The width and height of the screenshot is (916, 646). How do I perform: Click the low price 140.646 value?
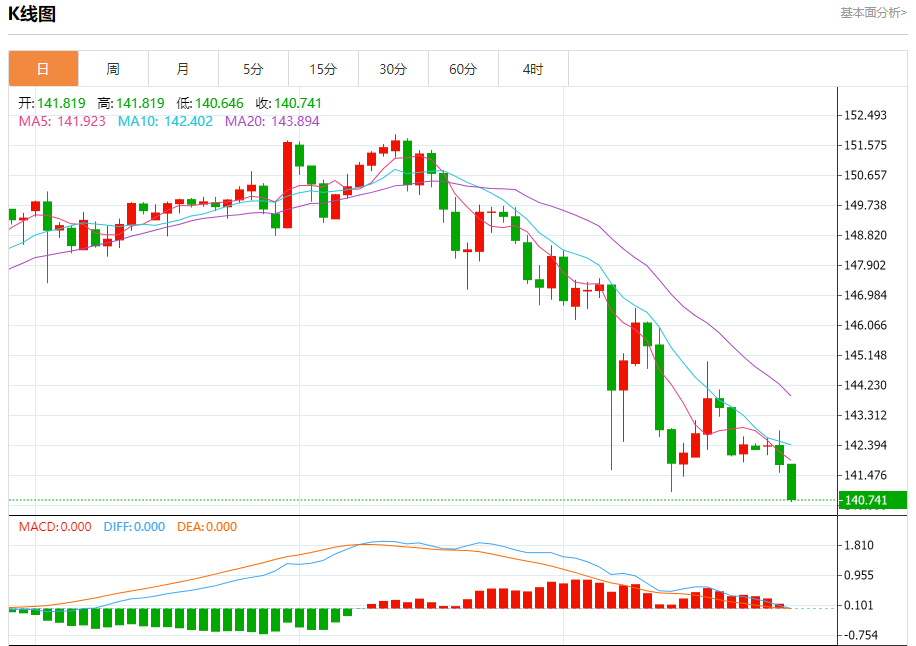(x=219, y=103)
